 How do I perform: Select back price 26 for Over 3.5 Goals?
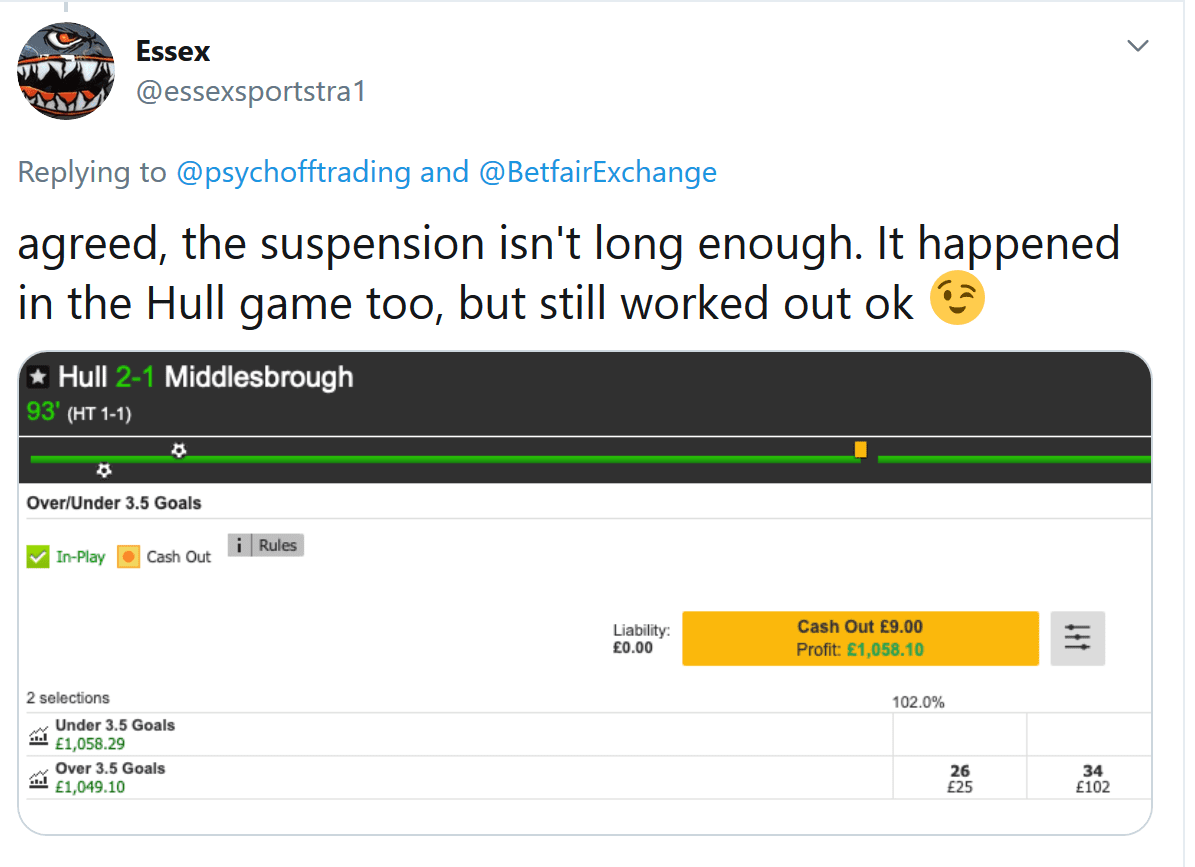coord(960,778)
